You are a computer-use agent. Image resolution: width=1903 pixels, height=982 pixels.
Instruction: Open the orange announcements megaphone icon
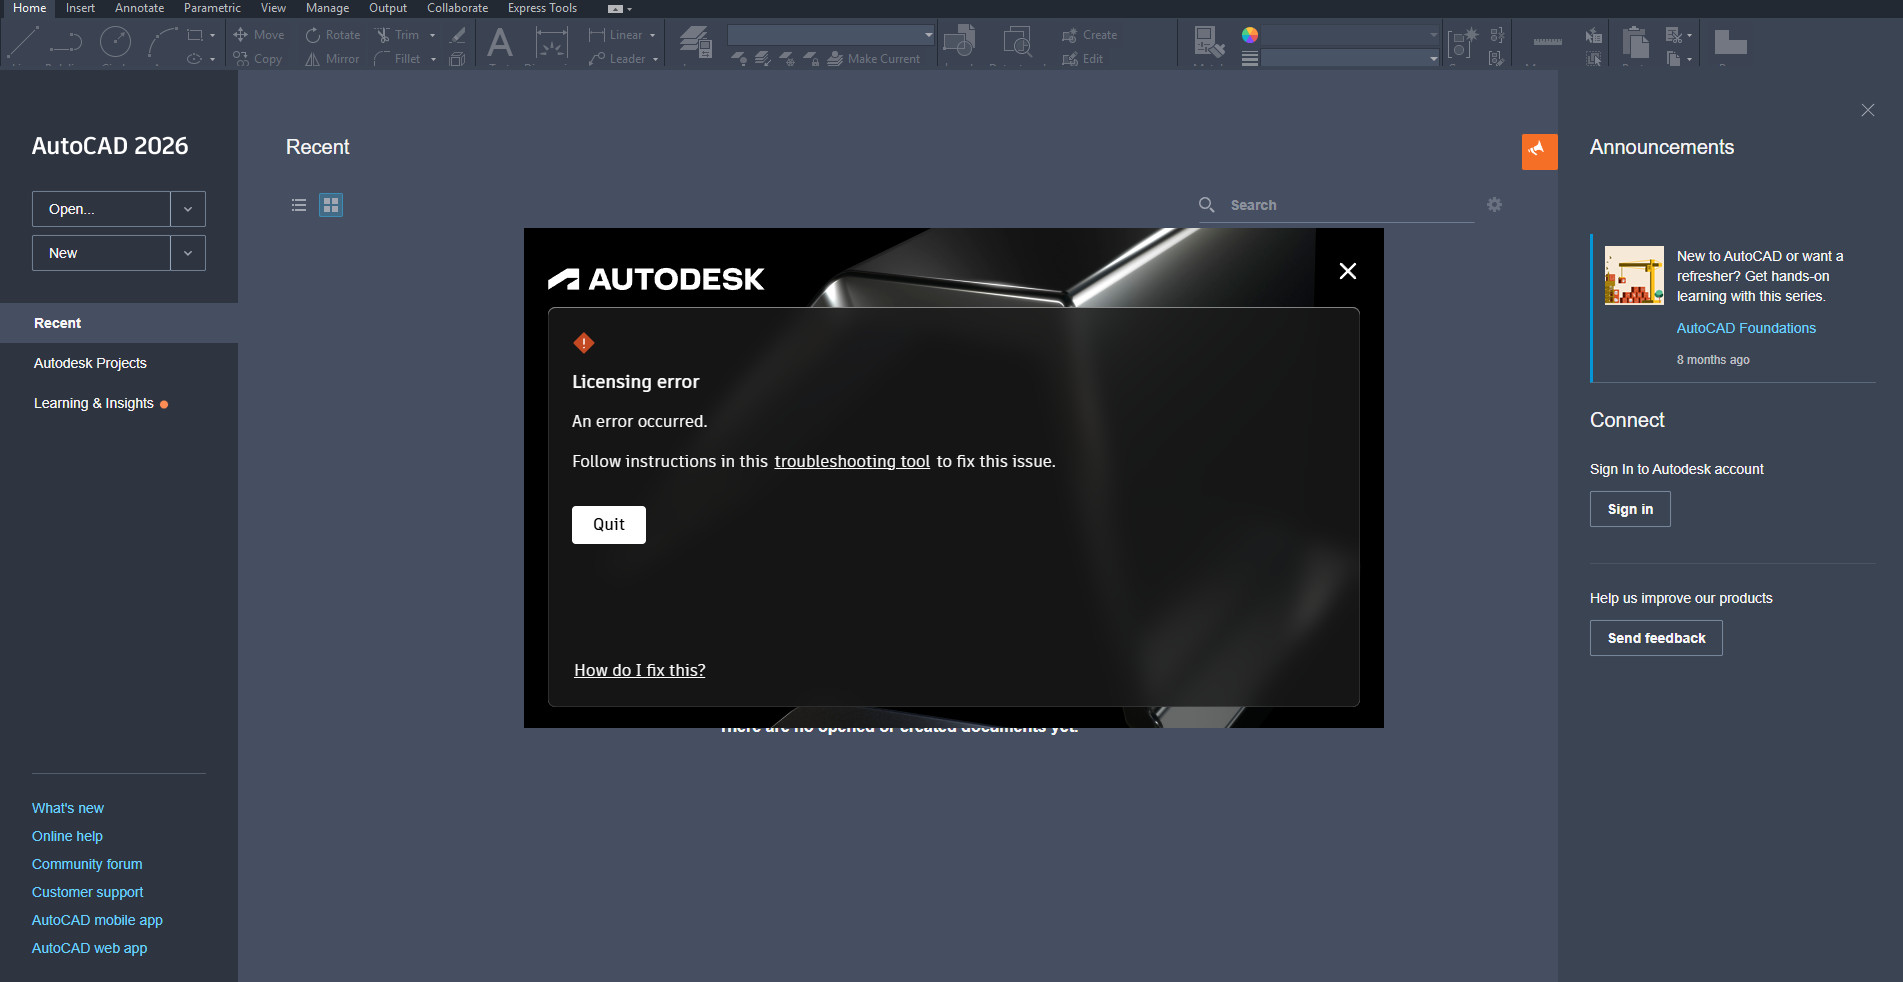point(1539,151)
